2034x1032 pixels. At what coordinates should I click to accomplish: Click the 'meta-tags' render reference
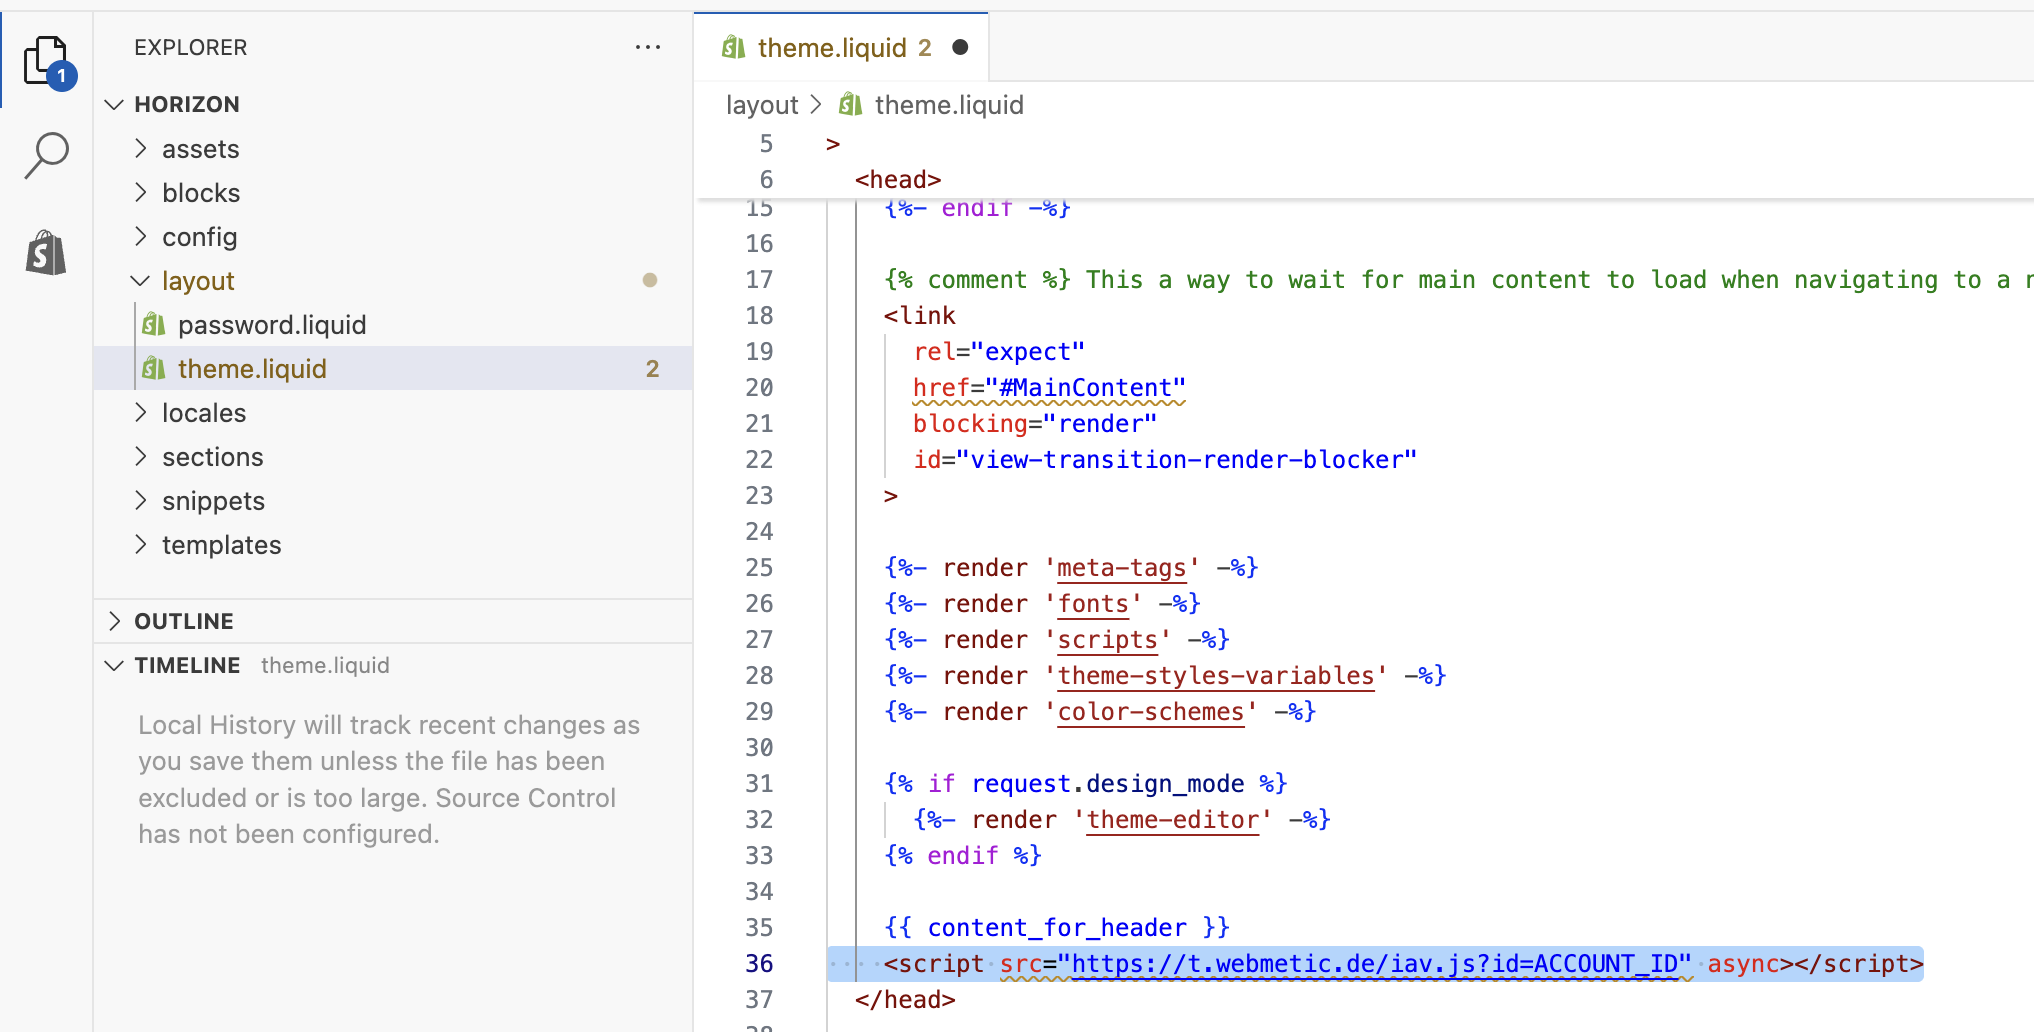pyautogui.click(x=1122, y=568)
